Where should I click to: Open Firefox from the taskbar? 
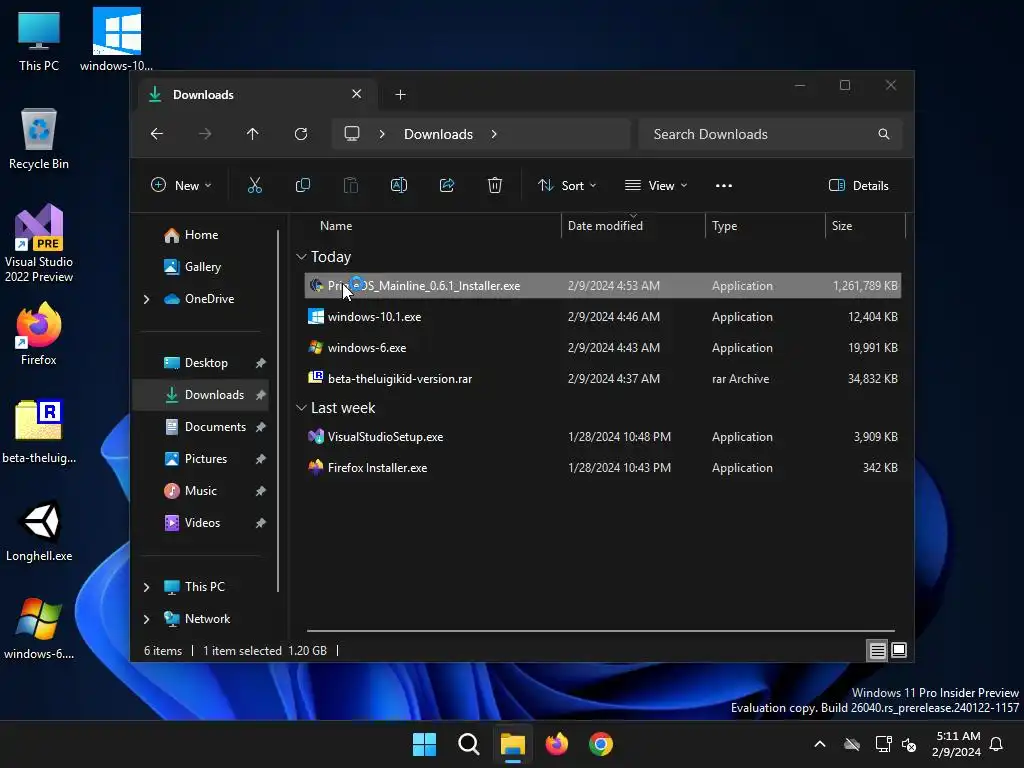pos(556,744)
